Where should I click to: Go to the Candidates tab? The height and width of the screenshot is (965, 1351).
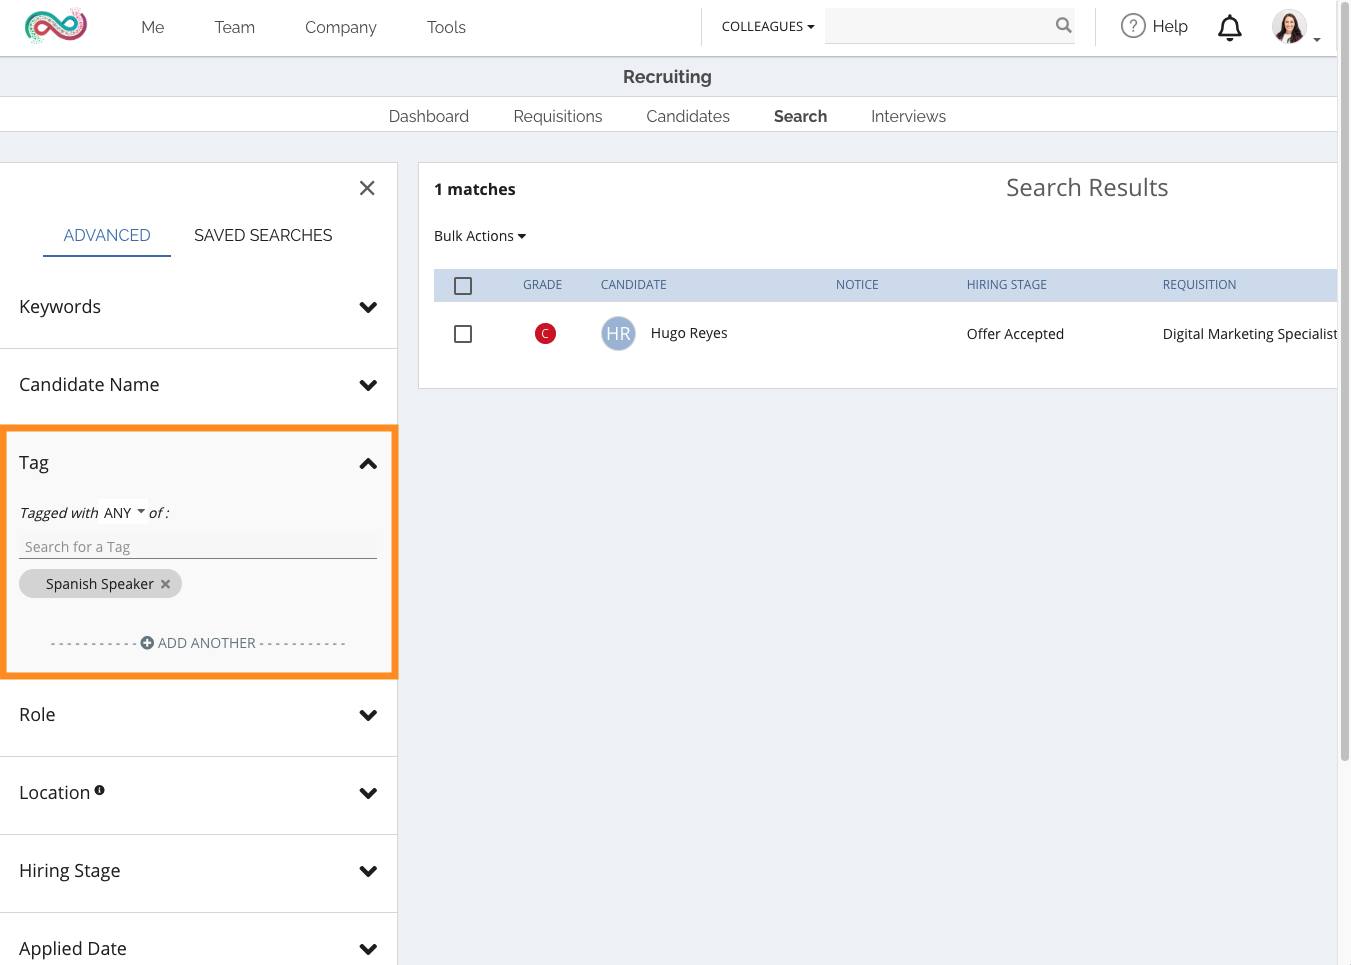point(687,116)
